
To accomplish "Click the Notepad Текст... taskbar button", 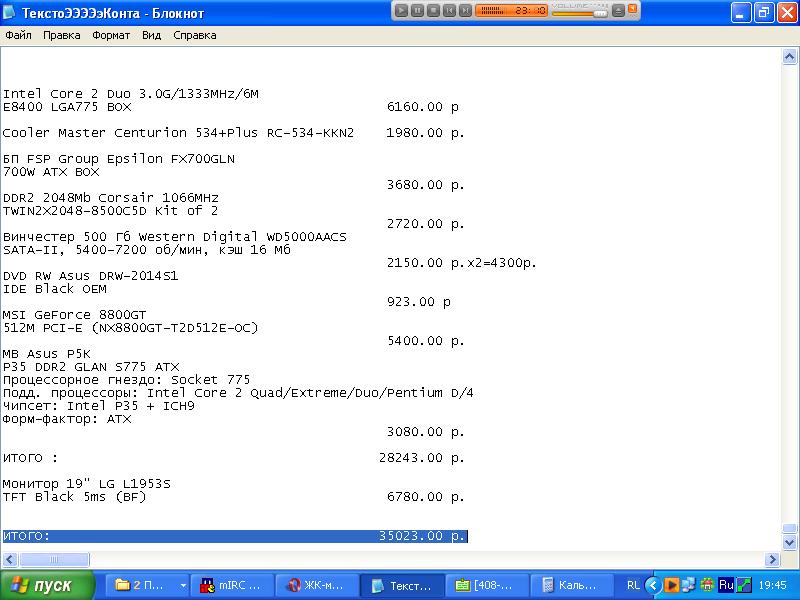I will 402,585.
